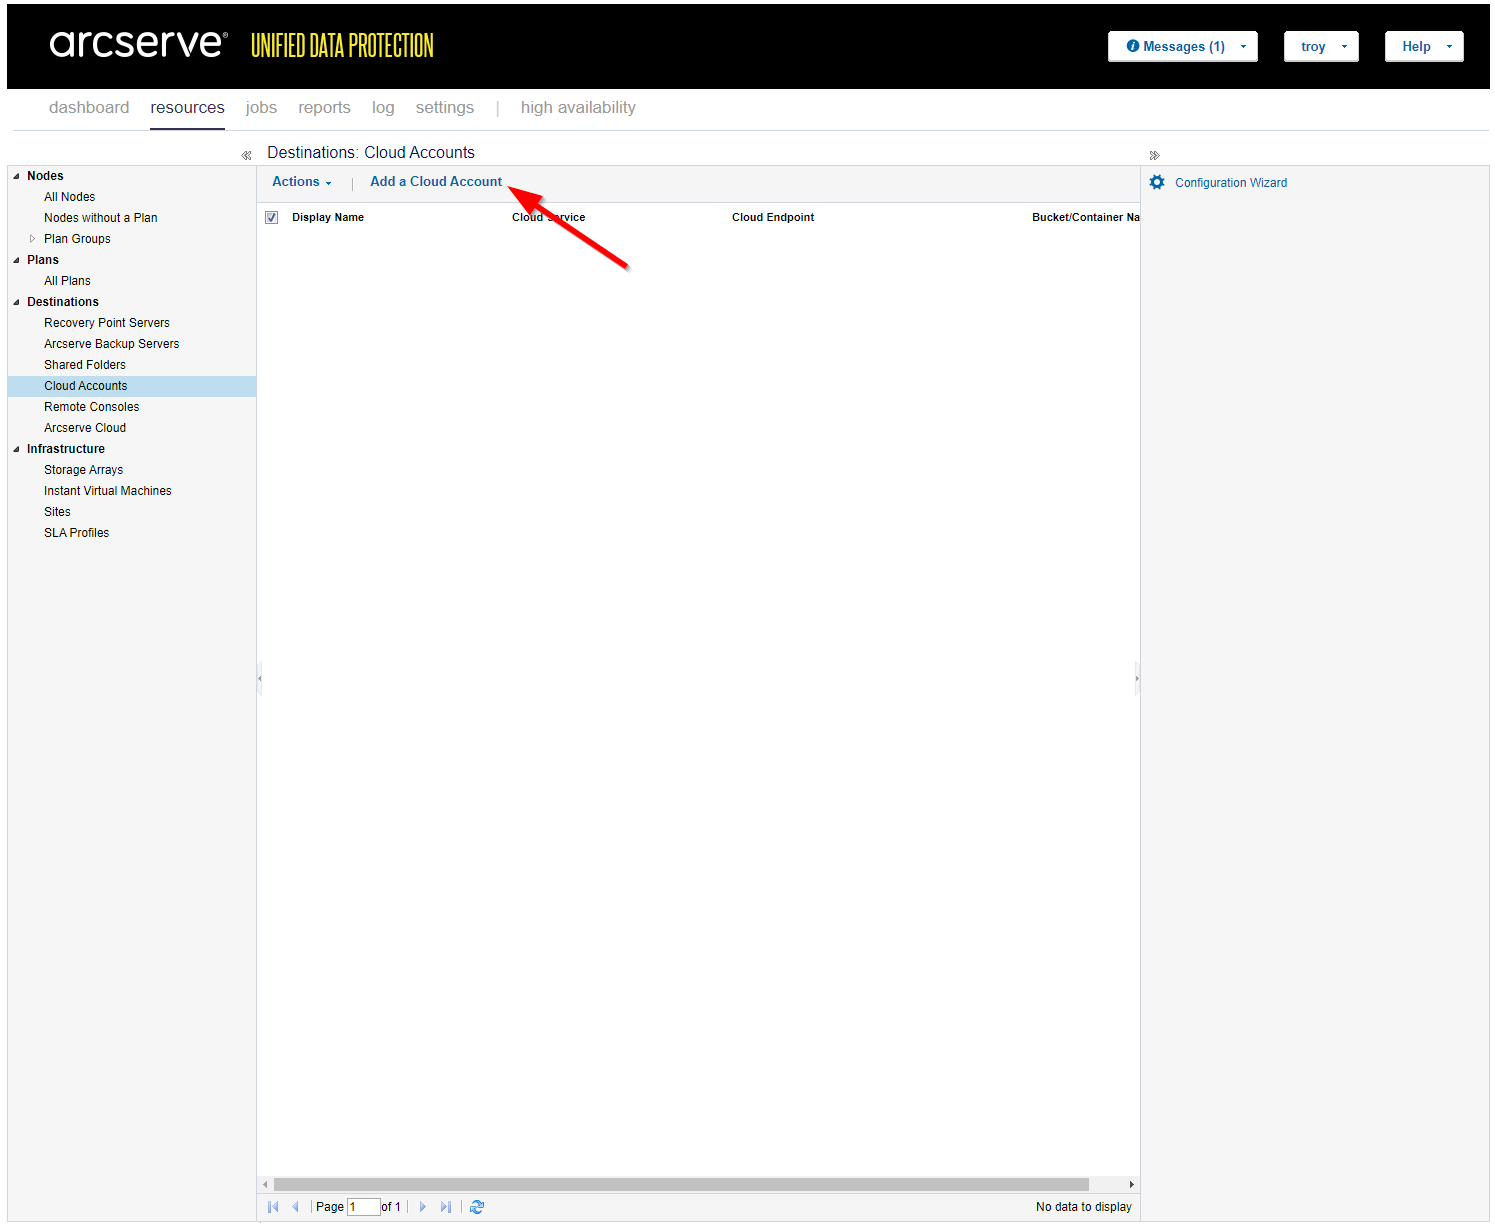Switch to the dashboard tab
This screenshot has height=1229, width=1495.
point(89,108)
